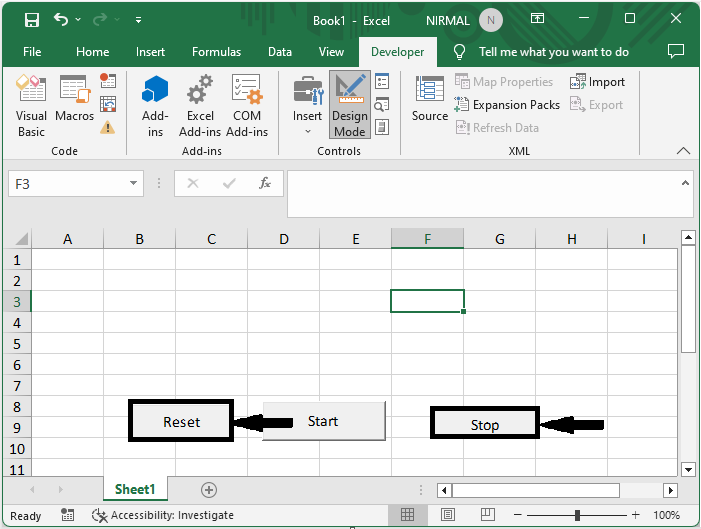Save the workbook with the floppy icon
The height and width of the screenshot is (529, 701).
(x=32, y=20)
